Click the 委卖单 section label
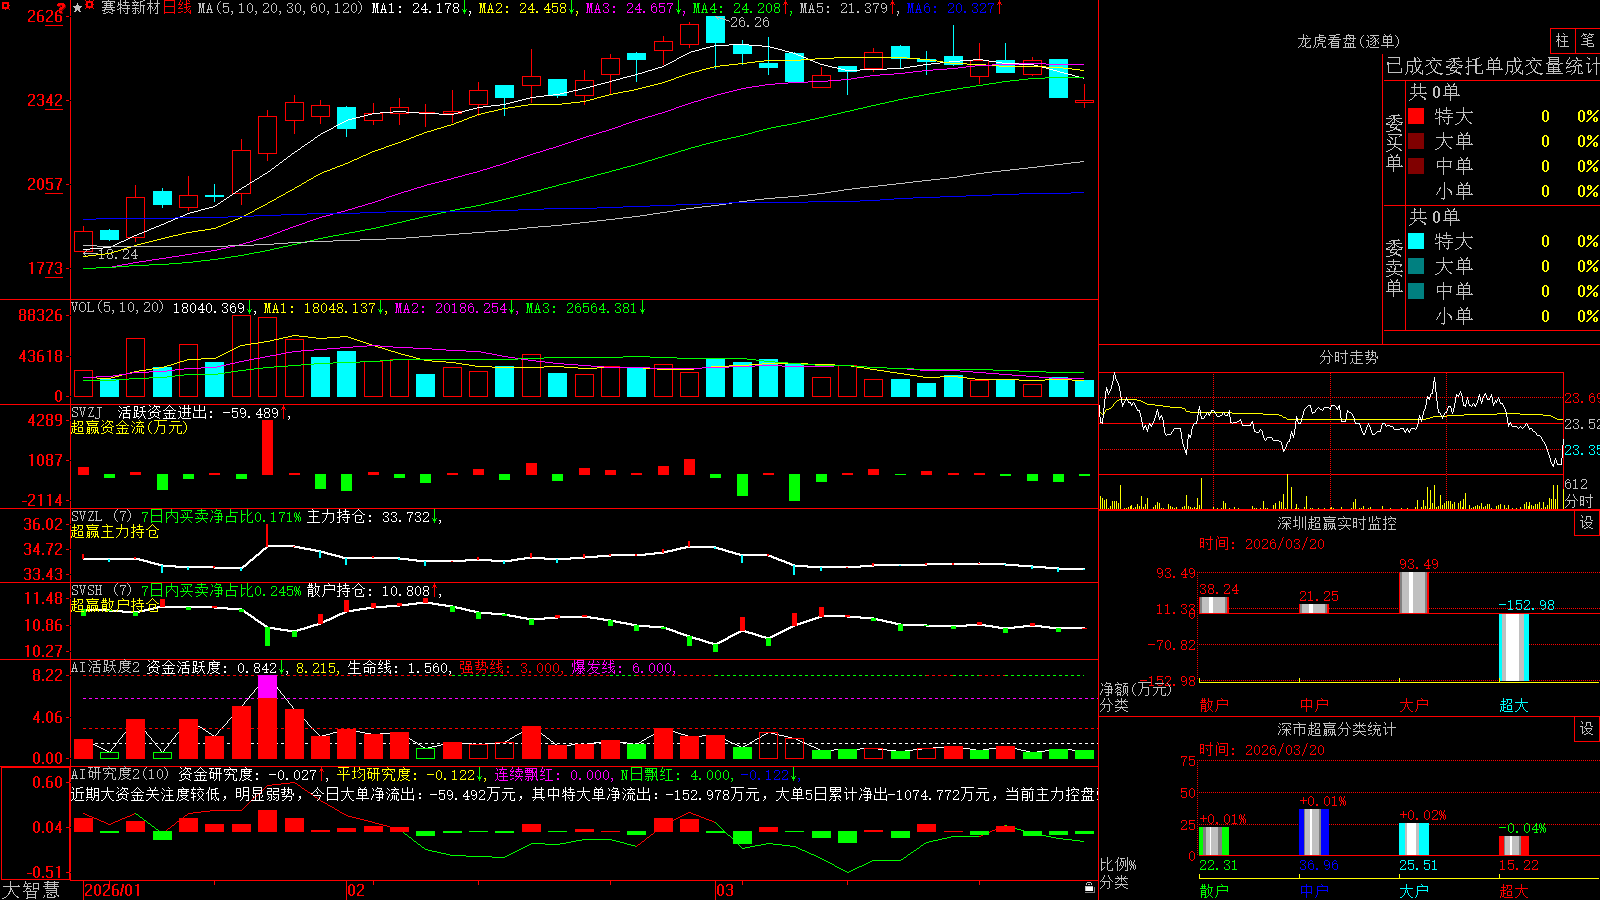The height and width of the screenshot is (900, 1600). click(1394, 268)
